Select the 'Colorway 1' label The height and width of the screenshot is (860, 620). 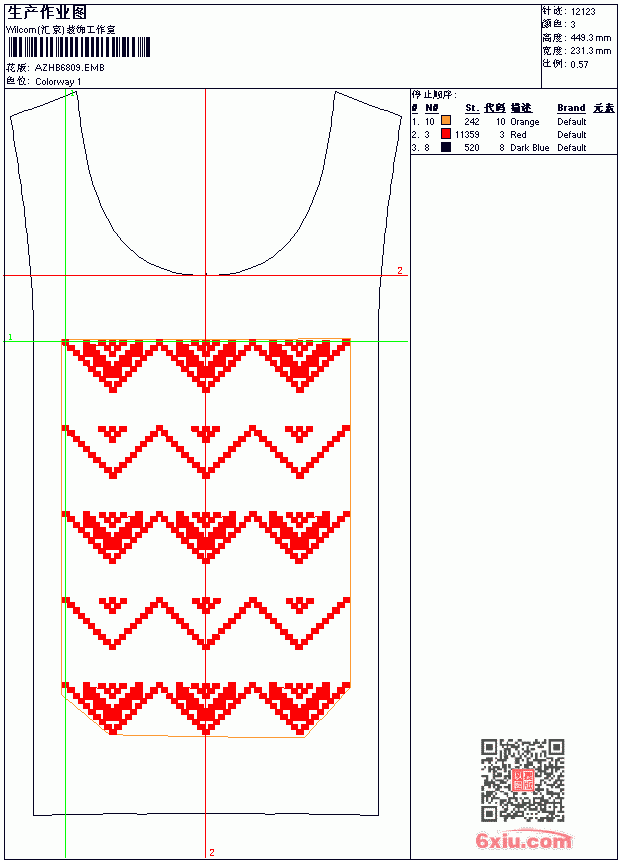pyautogui.click(x=58, y=82)
